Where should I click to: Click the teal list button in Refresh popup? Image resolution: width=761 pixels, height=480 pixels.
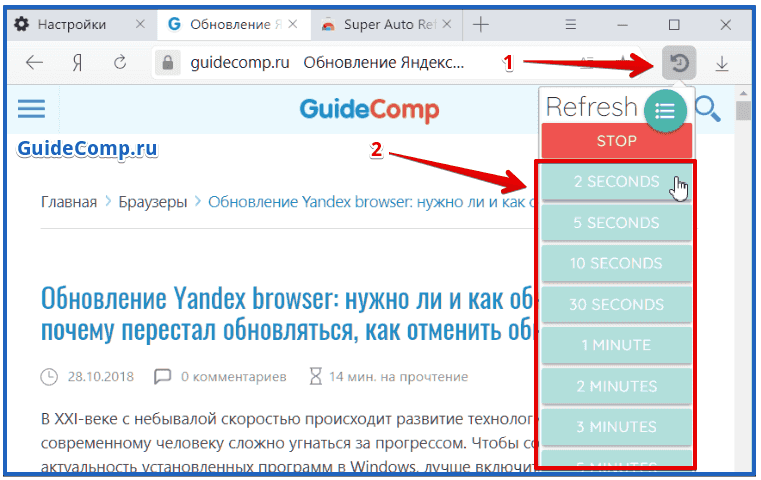pos(665,111)
